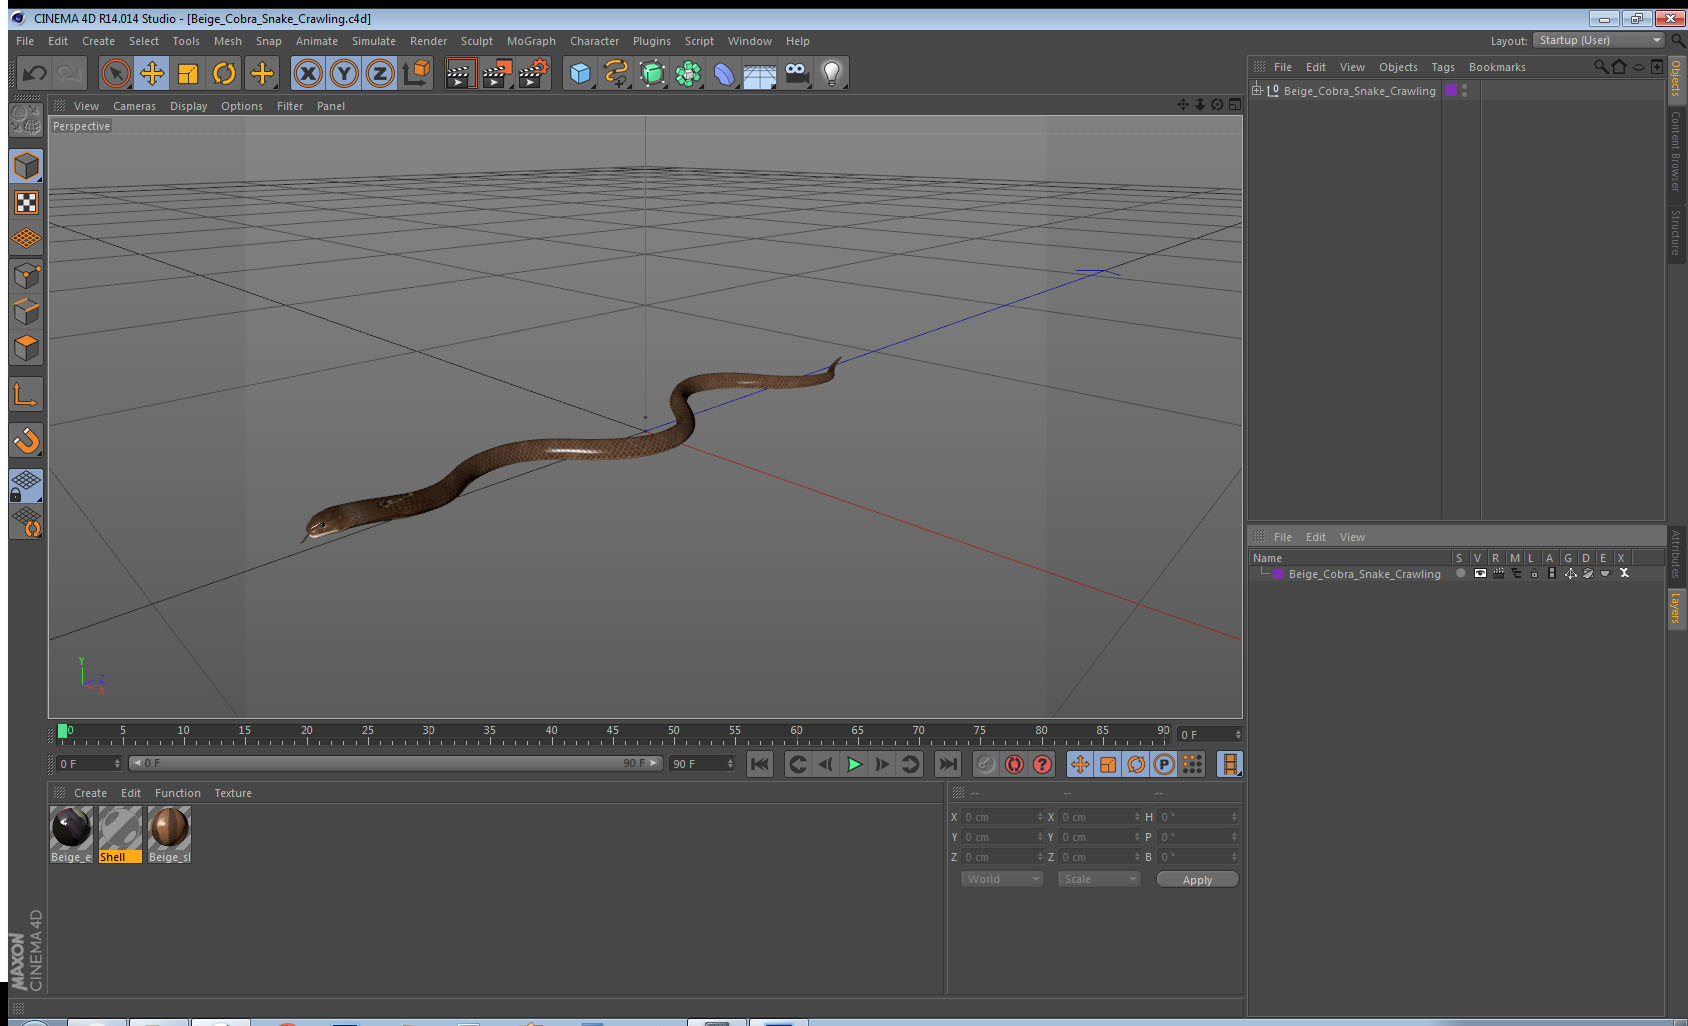The height and width of the screenshot is (1026, 1688).
Task: Click the purple layer color swatch of object
Action: tap(1451, 90)
